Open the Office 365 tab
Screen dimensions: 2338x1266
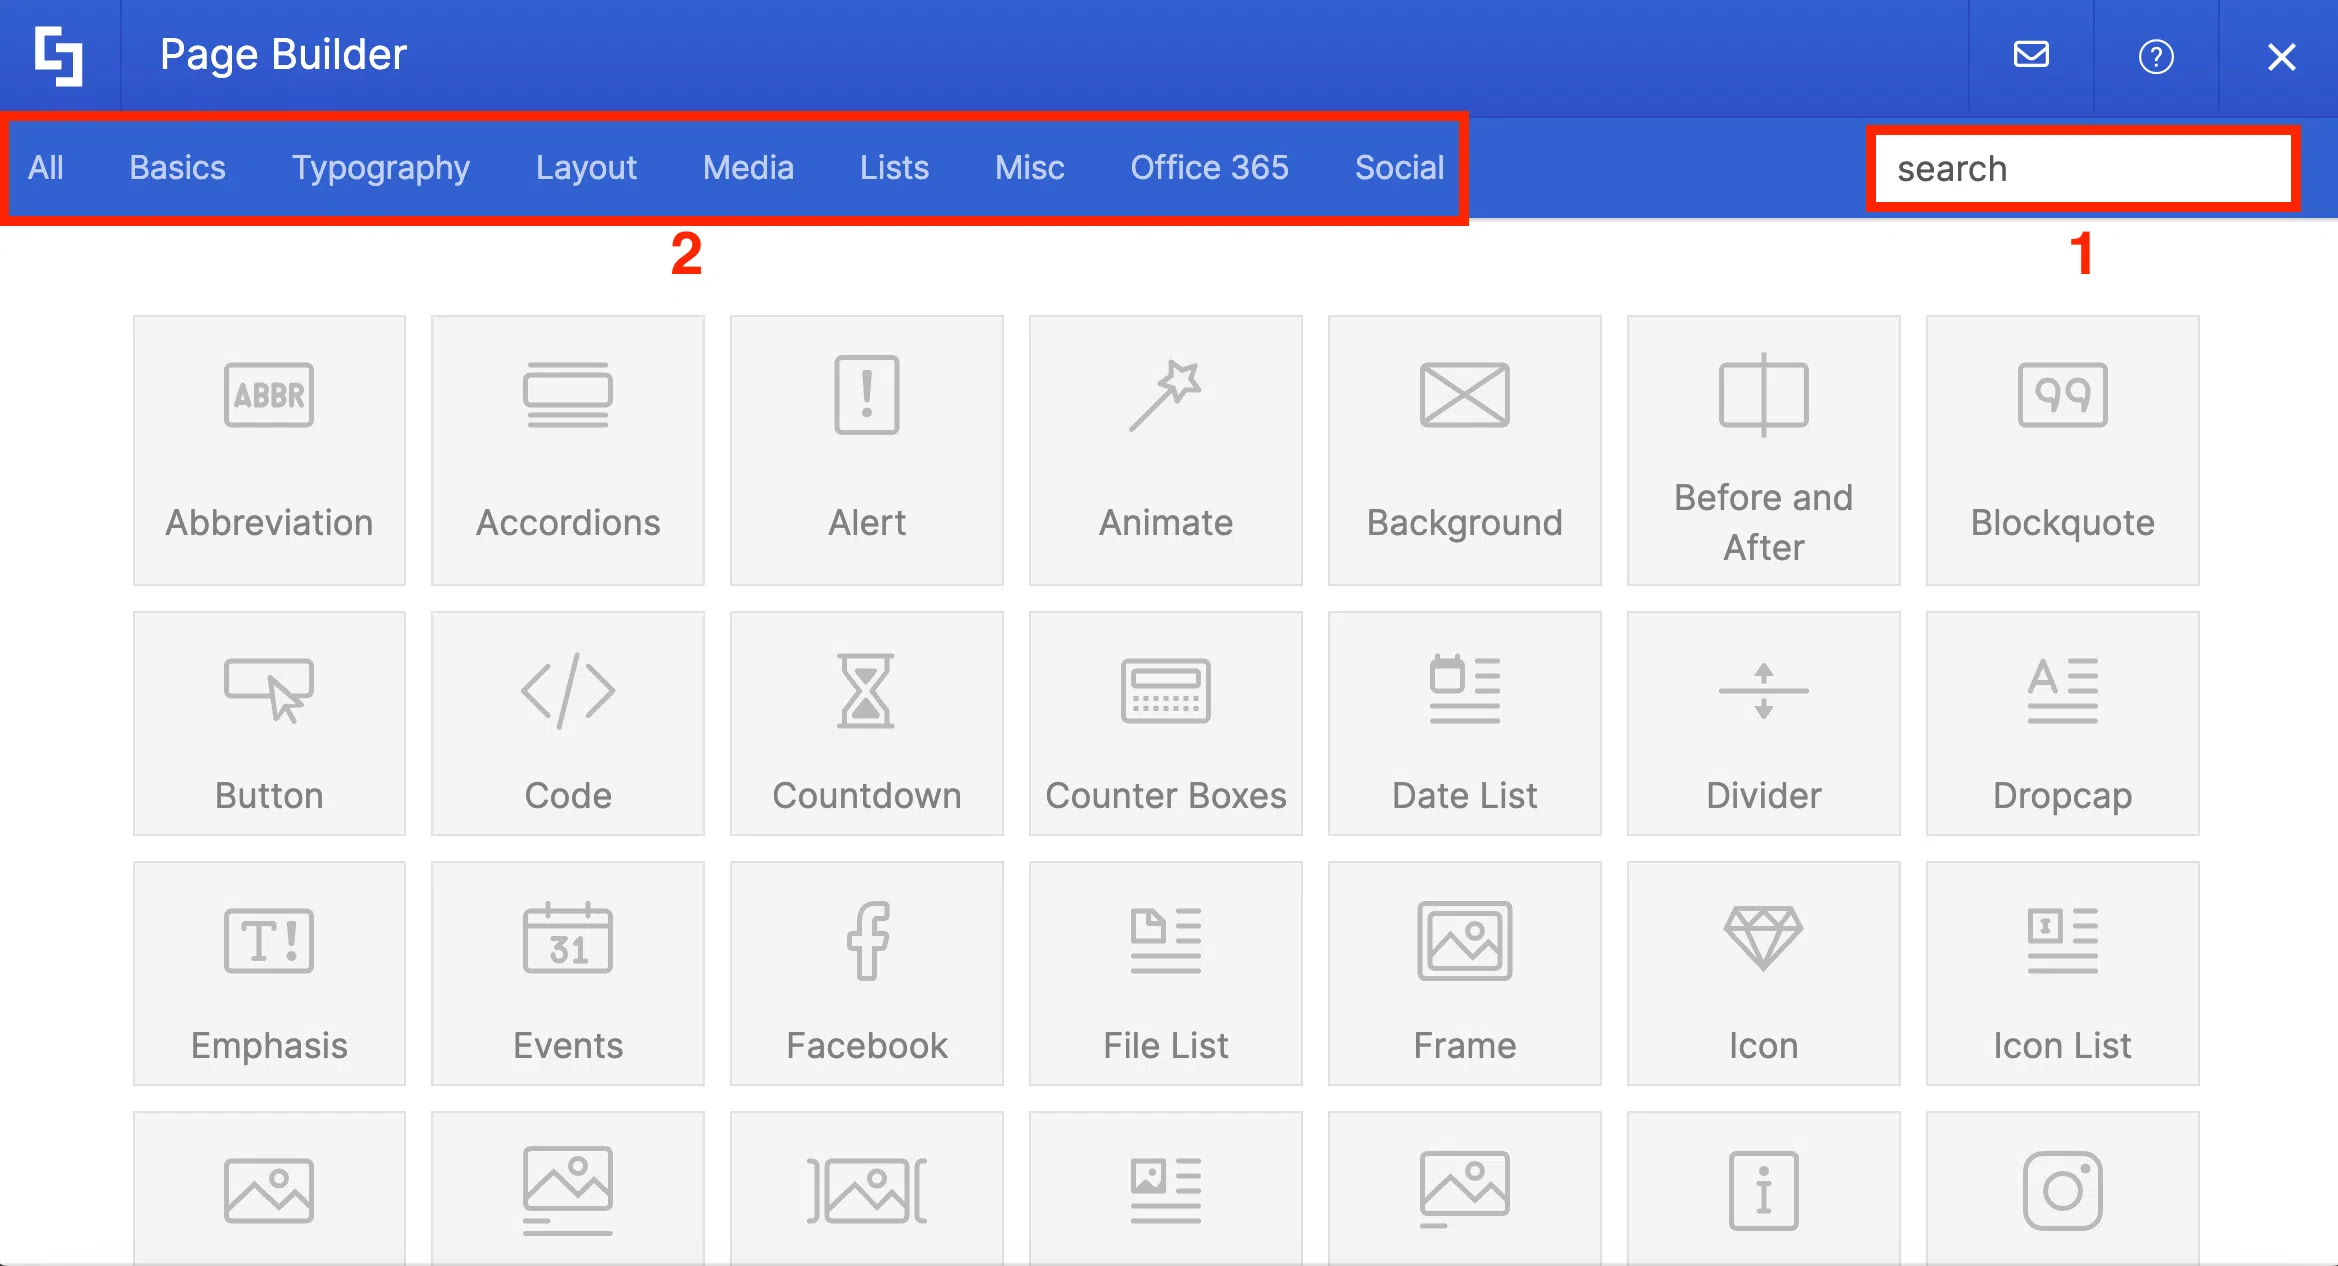tap(1209, 167)
